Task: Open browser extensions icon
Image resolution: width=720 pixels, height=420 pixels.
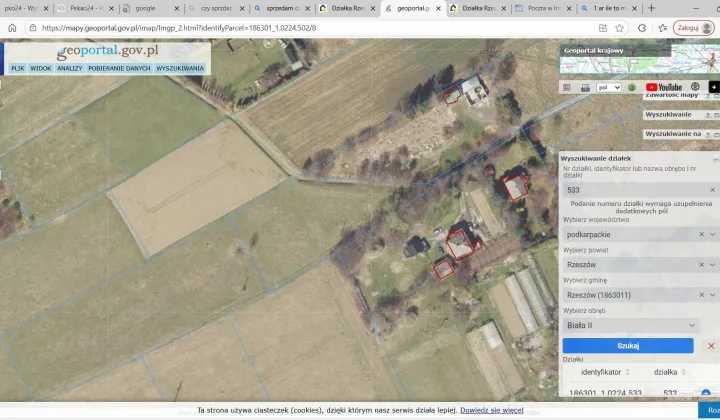Action: [x=642, y=28]
